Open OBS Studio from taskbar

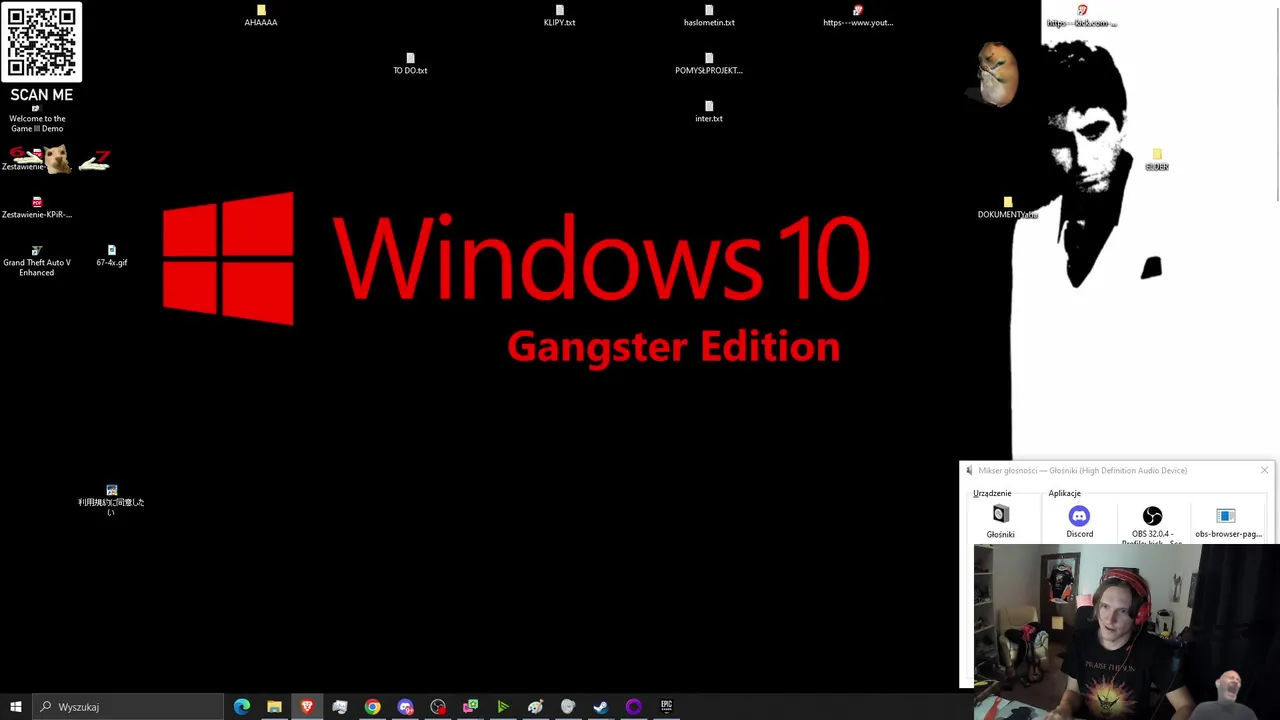[438, 707]
